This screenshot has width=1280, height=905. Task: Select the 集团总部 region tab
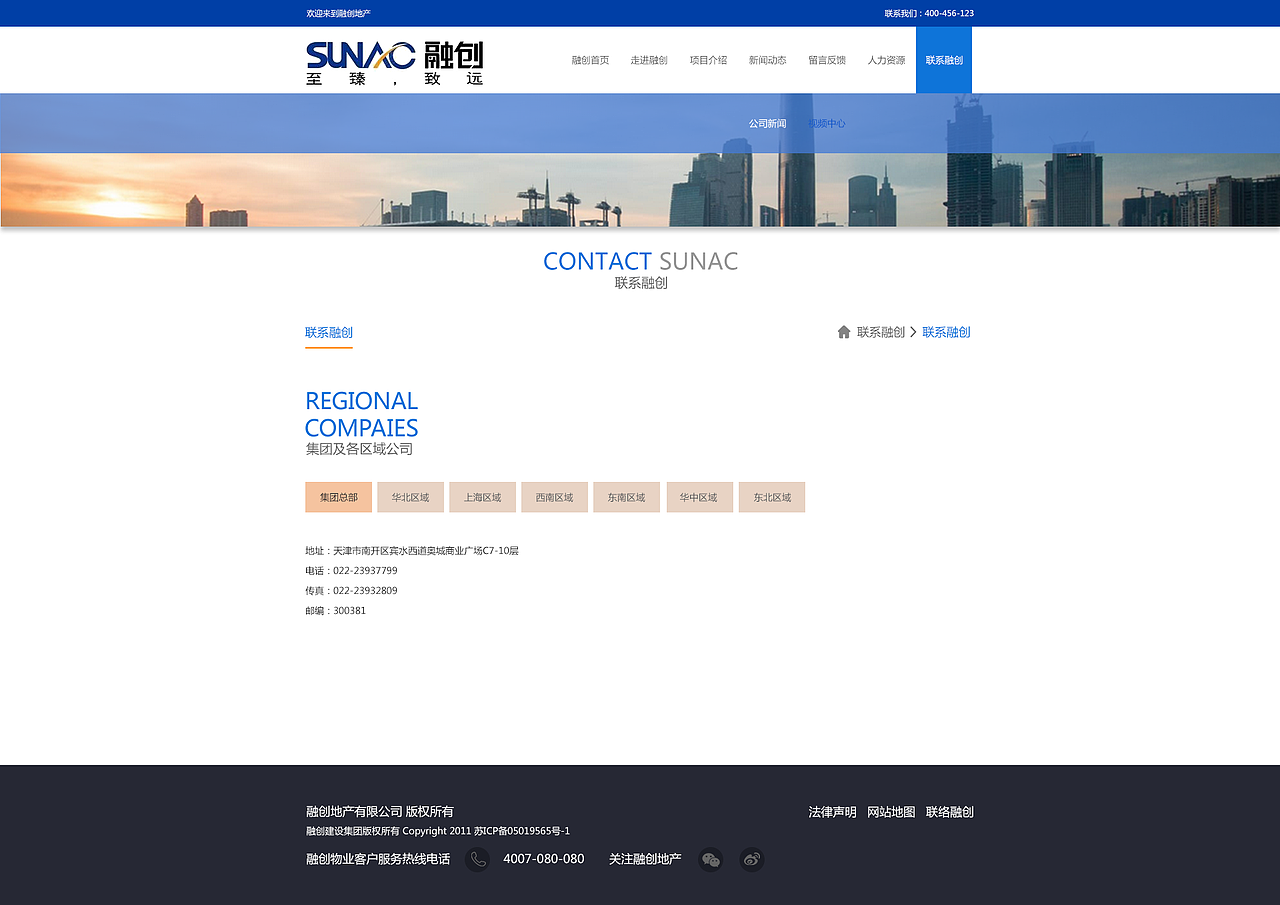click(338, 497)
